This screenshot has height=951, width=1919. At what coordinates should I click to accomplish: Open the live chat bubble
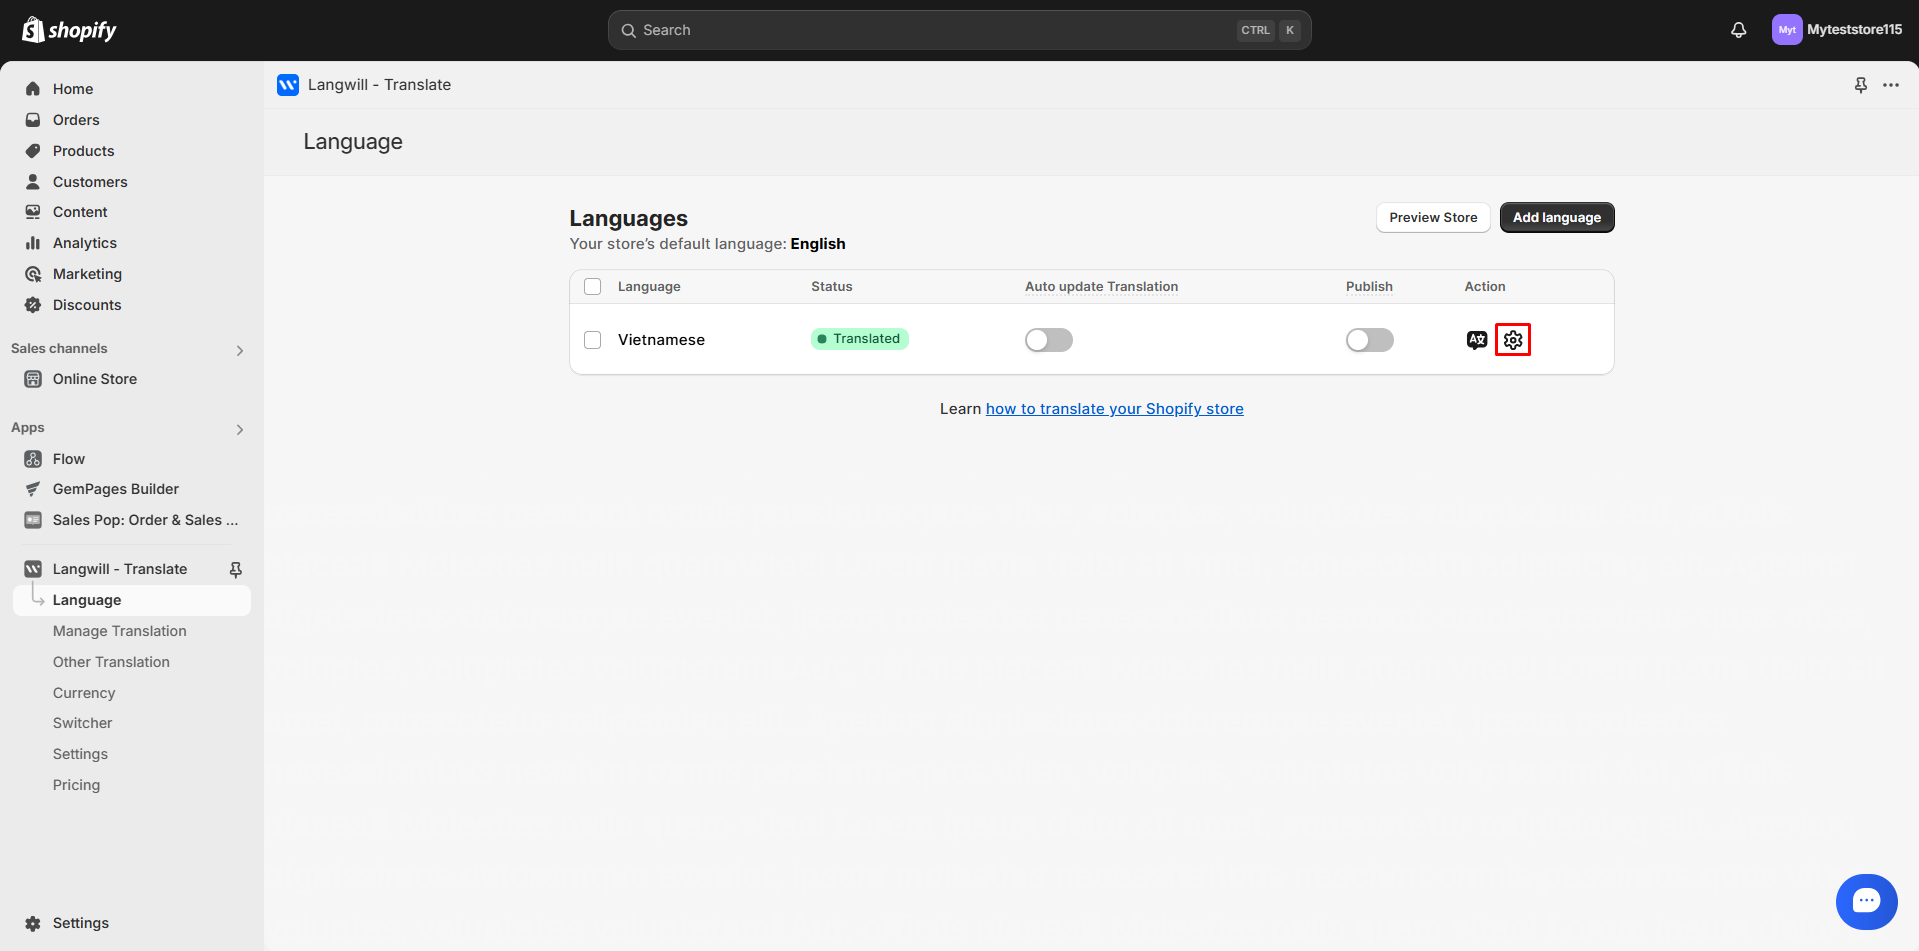pyautogui.click(x=1865, y=901)
